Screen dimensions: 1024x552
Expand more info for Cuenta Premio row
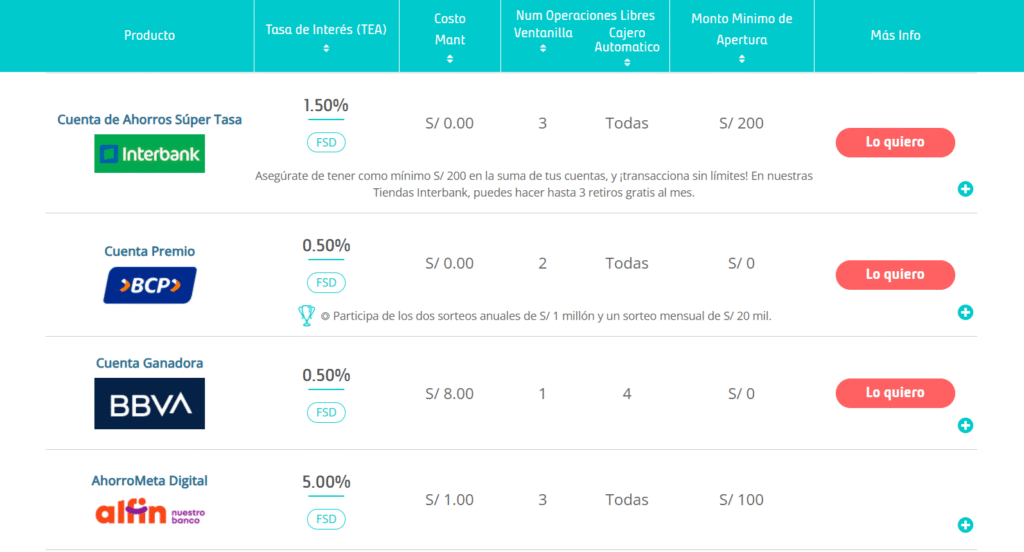point(965,312)
